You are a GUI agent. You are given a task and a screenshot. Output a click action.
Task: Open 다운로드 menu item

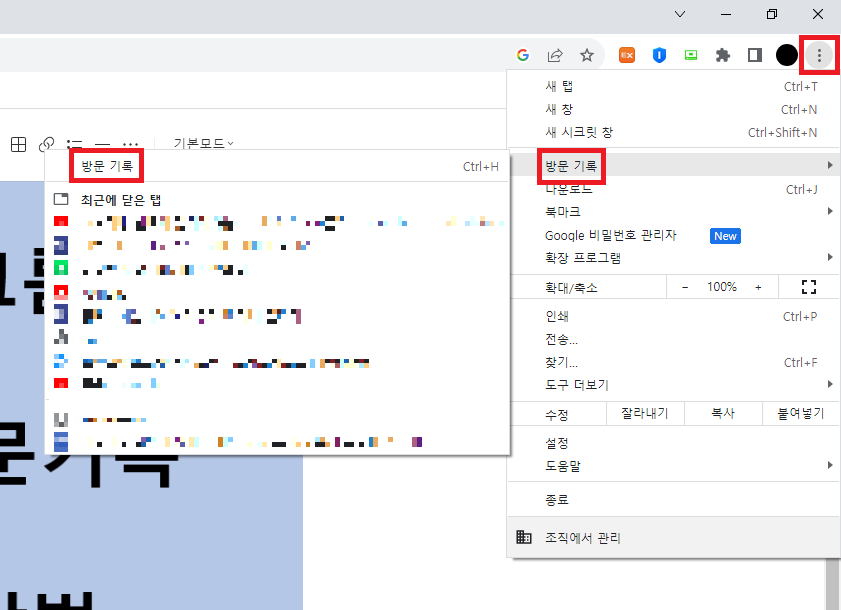click(673, 189)
